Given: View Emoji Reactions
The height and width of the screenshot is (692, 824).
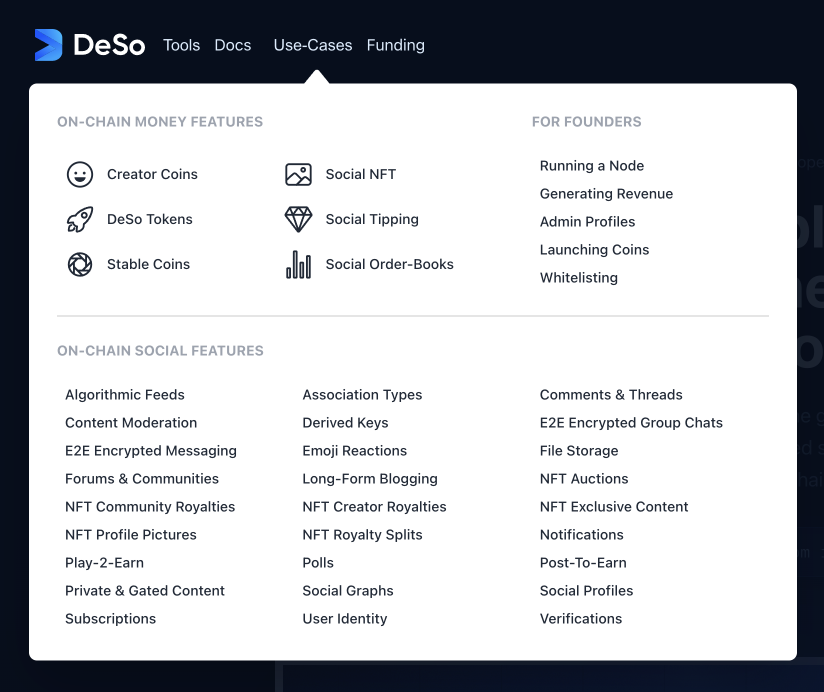Looking at the screenshot, I should coord(355,451).
